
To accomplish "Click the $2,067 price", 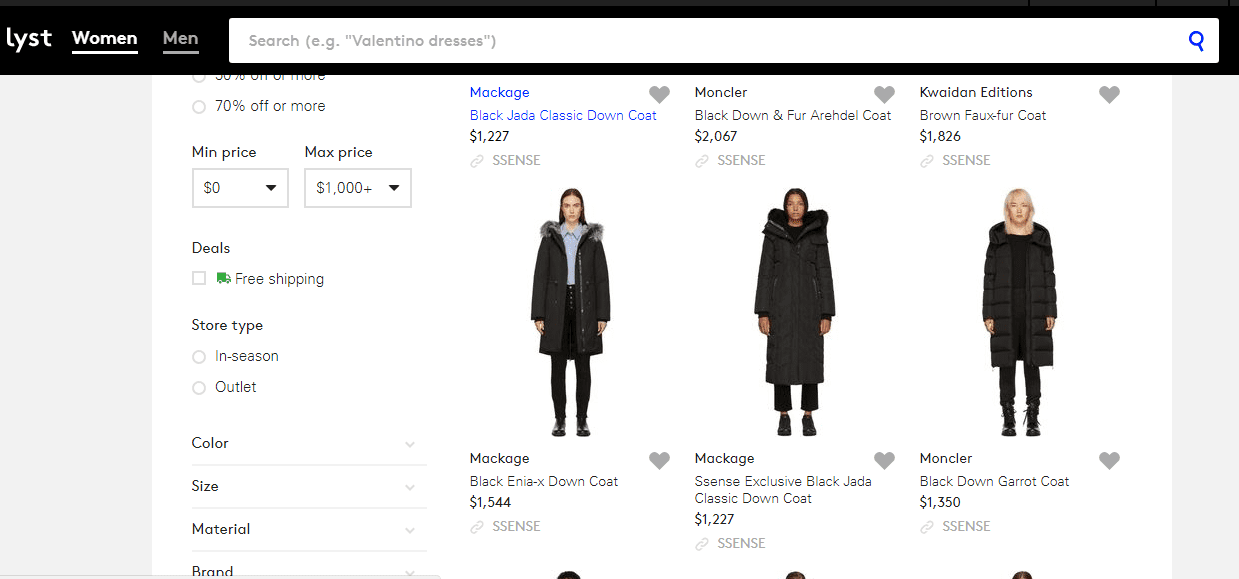I will pyautogui.click(x=716, y=137).
